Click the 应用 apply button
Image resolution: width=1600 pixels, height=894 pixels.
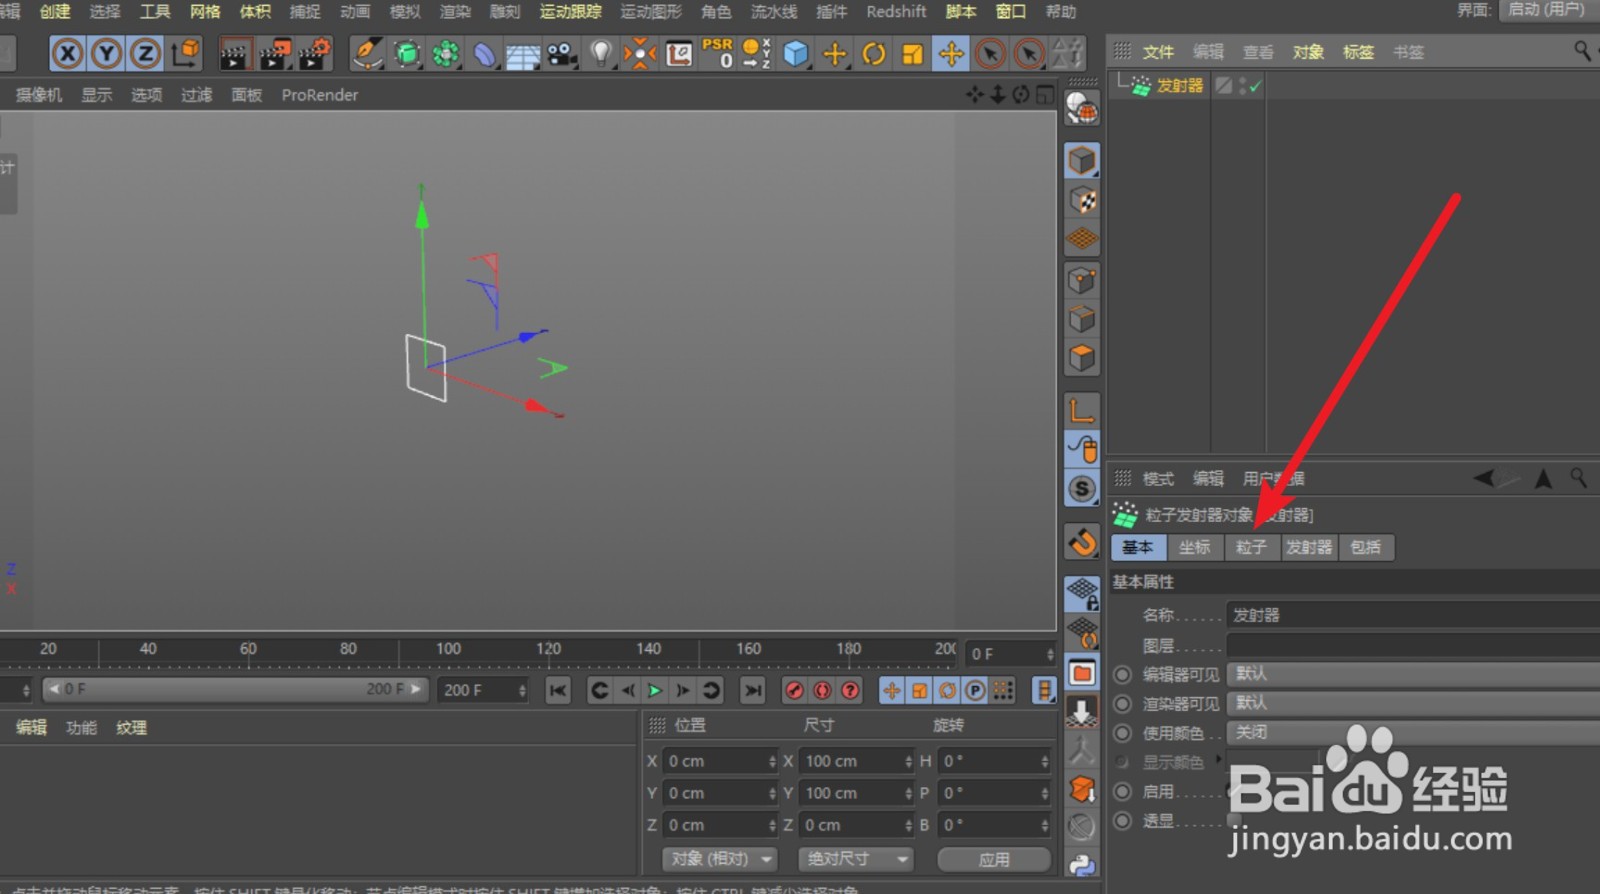[x=994, y=859]
